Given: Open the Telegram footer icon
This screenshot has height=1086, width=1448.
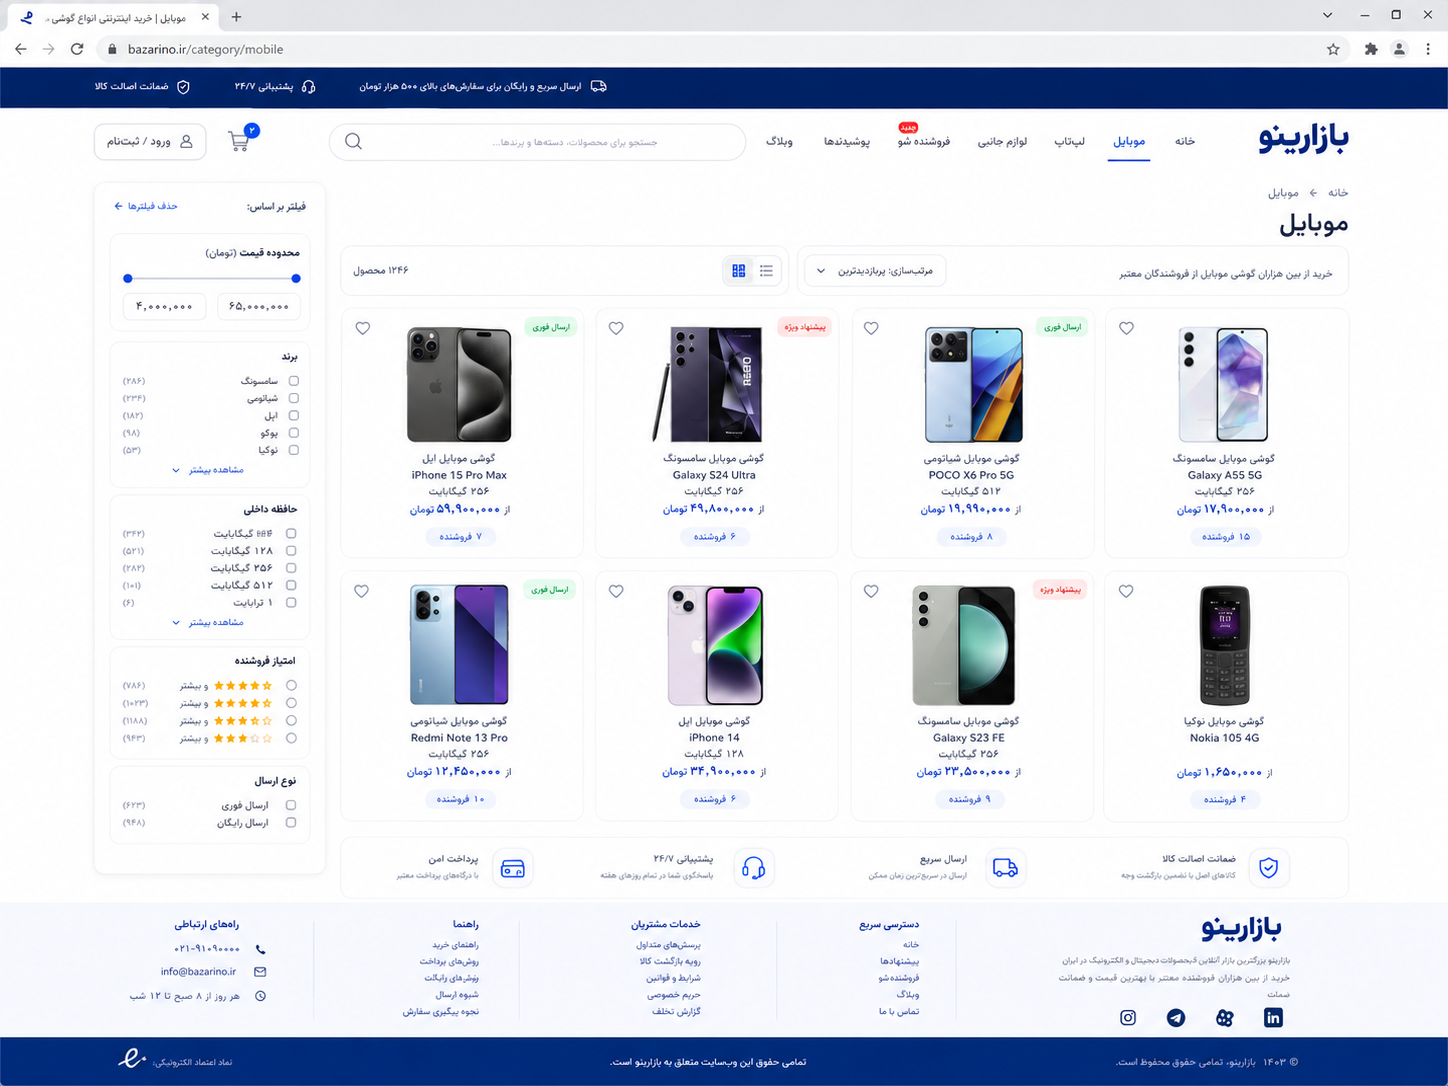Looking at the screenshot, I should tap(1176, 1018).
